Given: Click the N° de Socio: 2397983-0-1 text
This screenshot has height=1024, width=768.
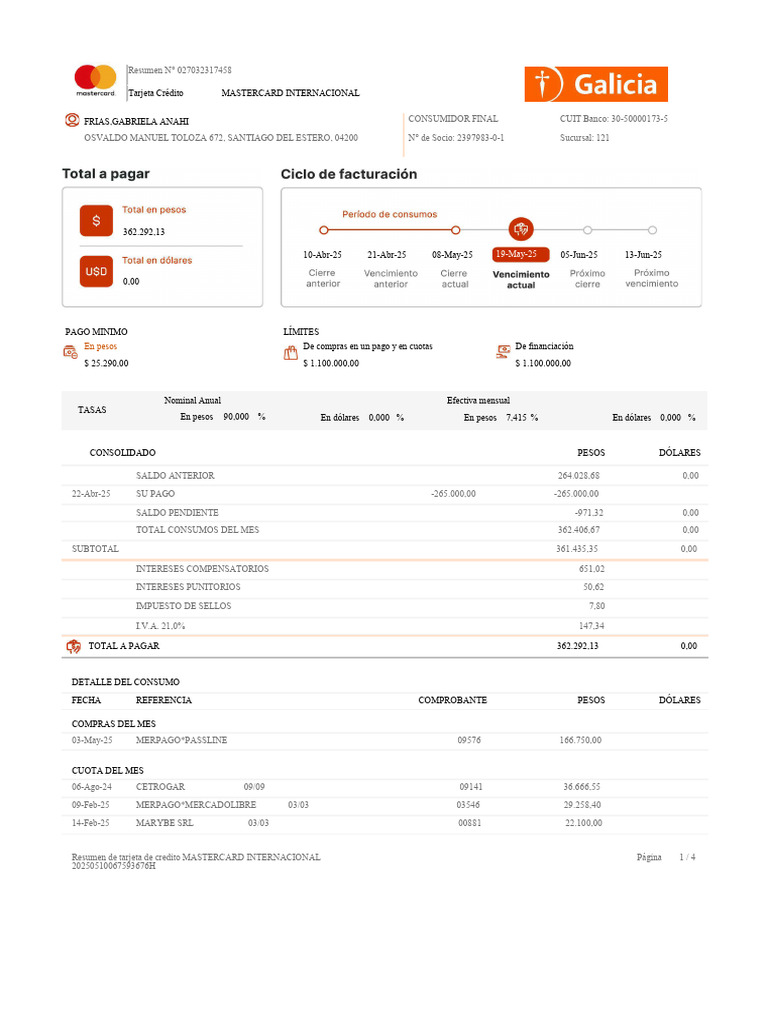Looking at the screenshot, I should pyautogui.click(x=456, y=138).
